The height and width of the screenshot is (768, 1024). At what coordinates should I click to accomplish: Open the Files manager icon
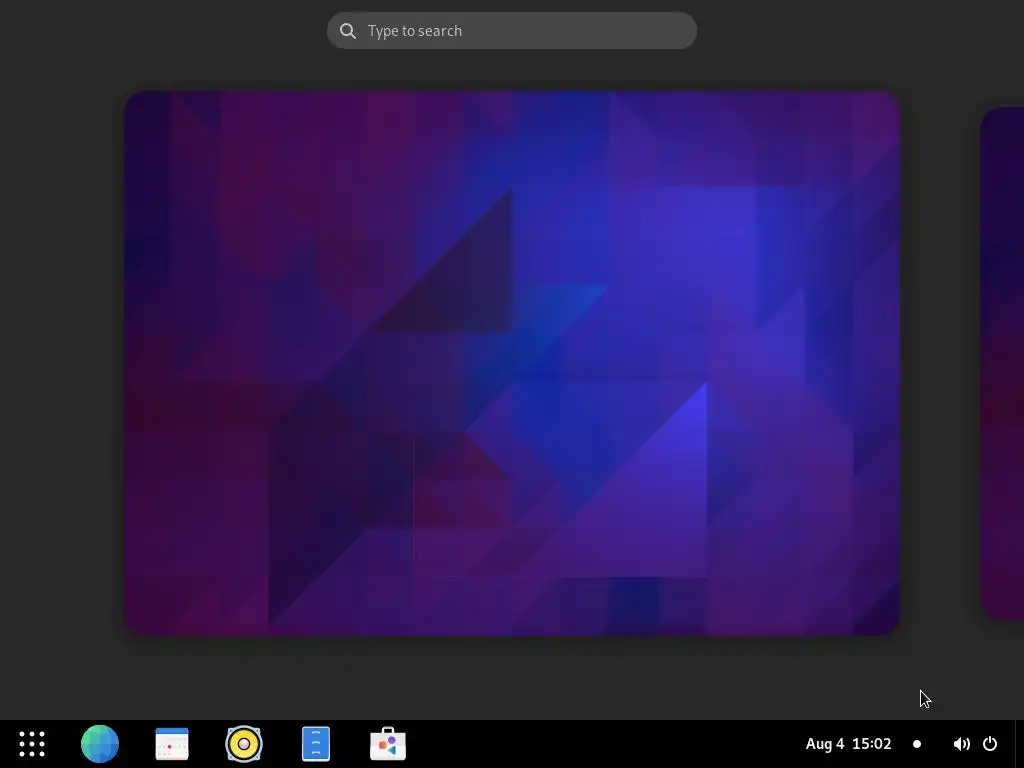(316, 744)
